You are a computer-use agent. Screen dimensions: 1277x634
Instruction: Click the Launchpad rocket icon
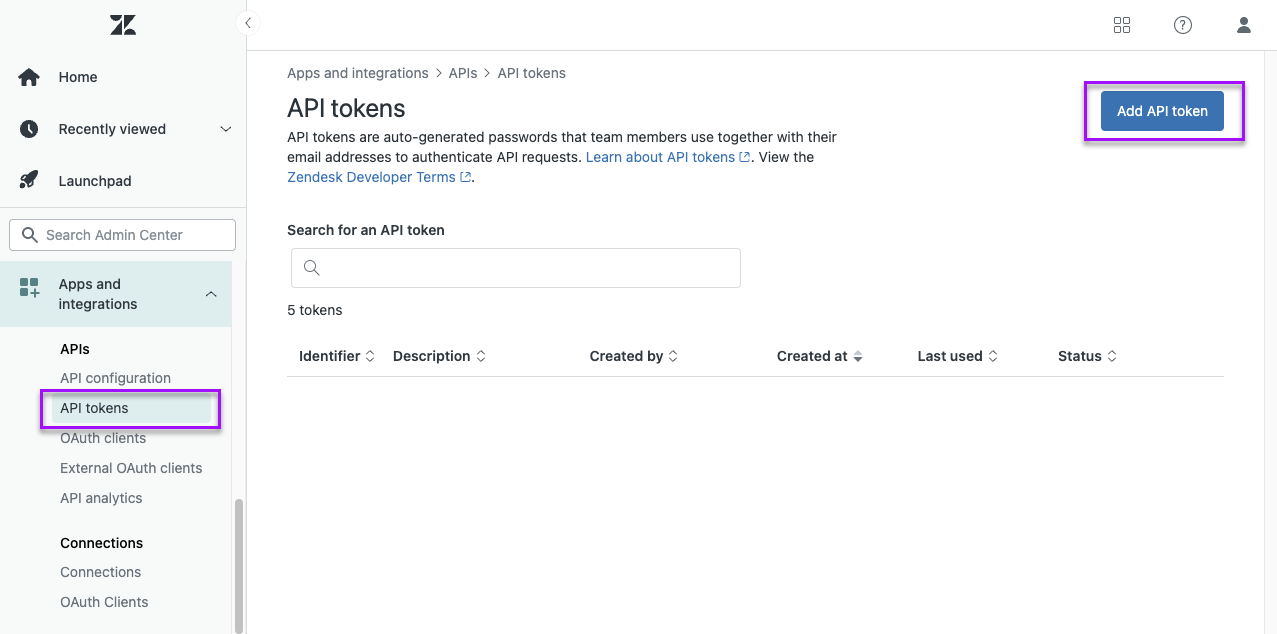pos(29,181)
